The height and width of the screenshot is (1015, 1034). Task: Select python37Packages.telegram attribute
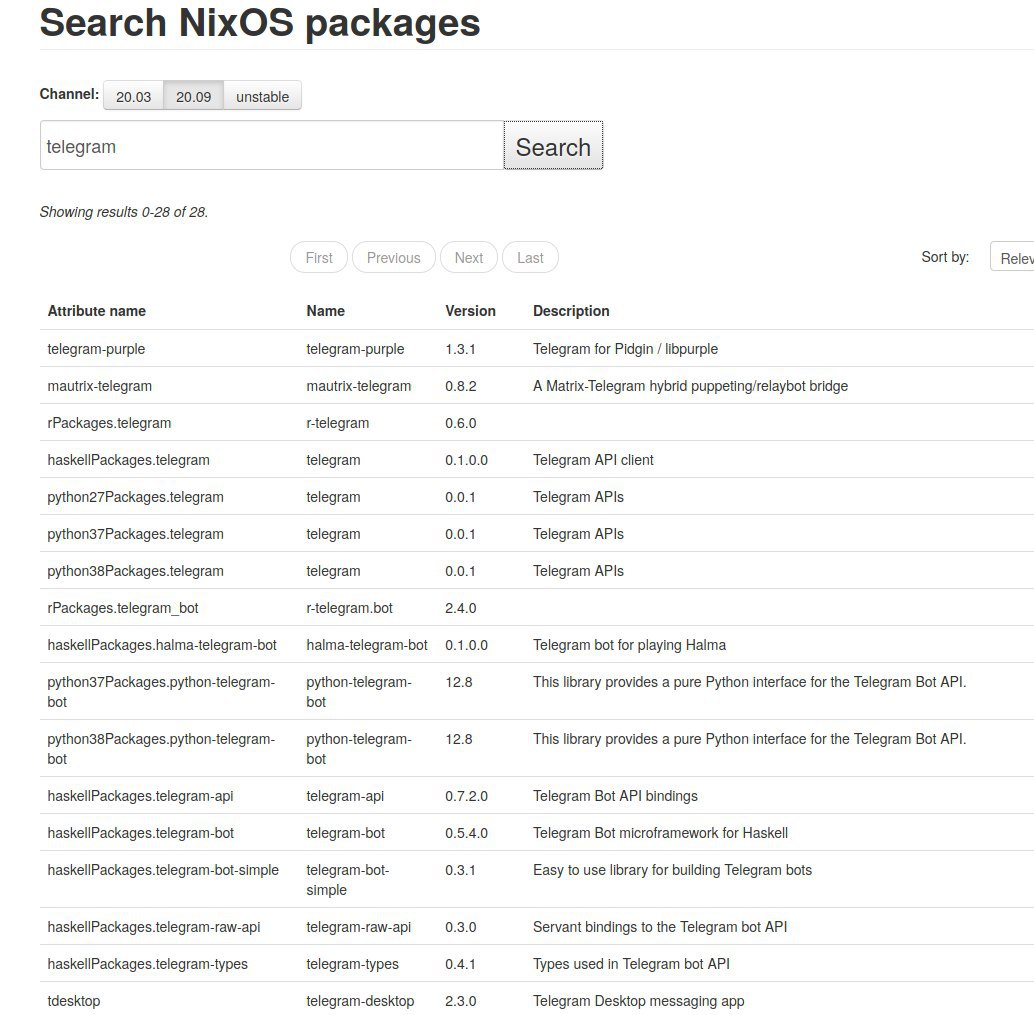coord(135,534)
